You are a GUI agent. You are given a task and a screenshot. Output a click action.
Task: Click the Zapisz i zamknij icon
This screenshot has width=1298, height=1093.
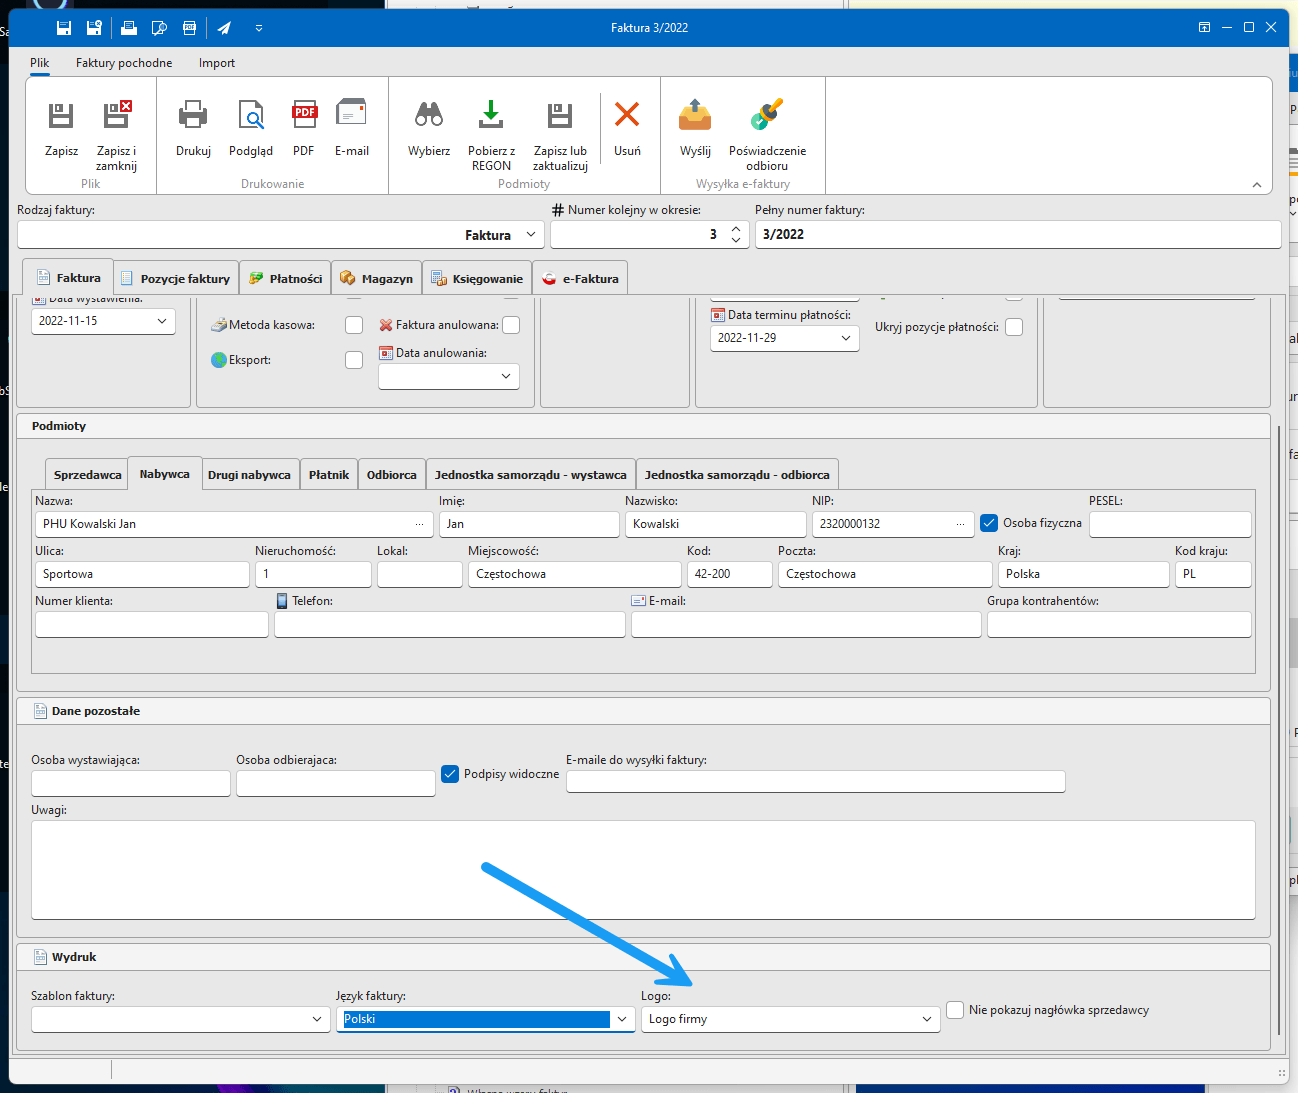click(116, 117)
